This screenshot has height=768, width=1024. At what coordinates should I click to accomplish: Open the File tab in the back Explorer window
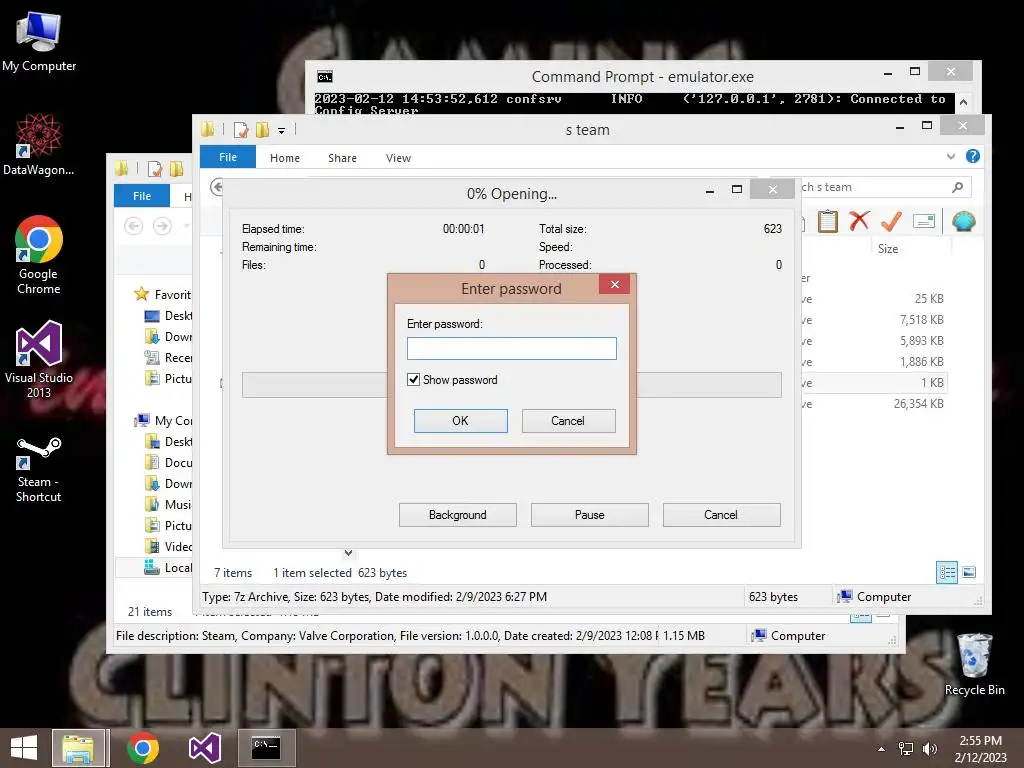[142, 196]
